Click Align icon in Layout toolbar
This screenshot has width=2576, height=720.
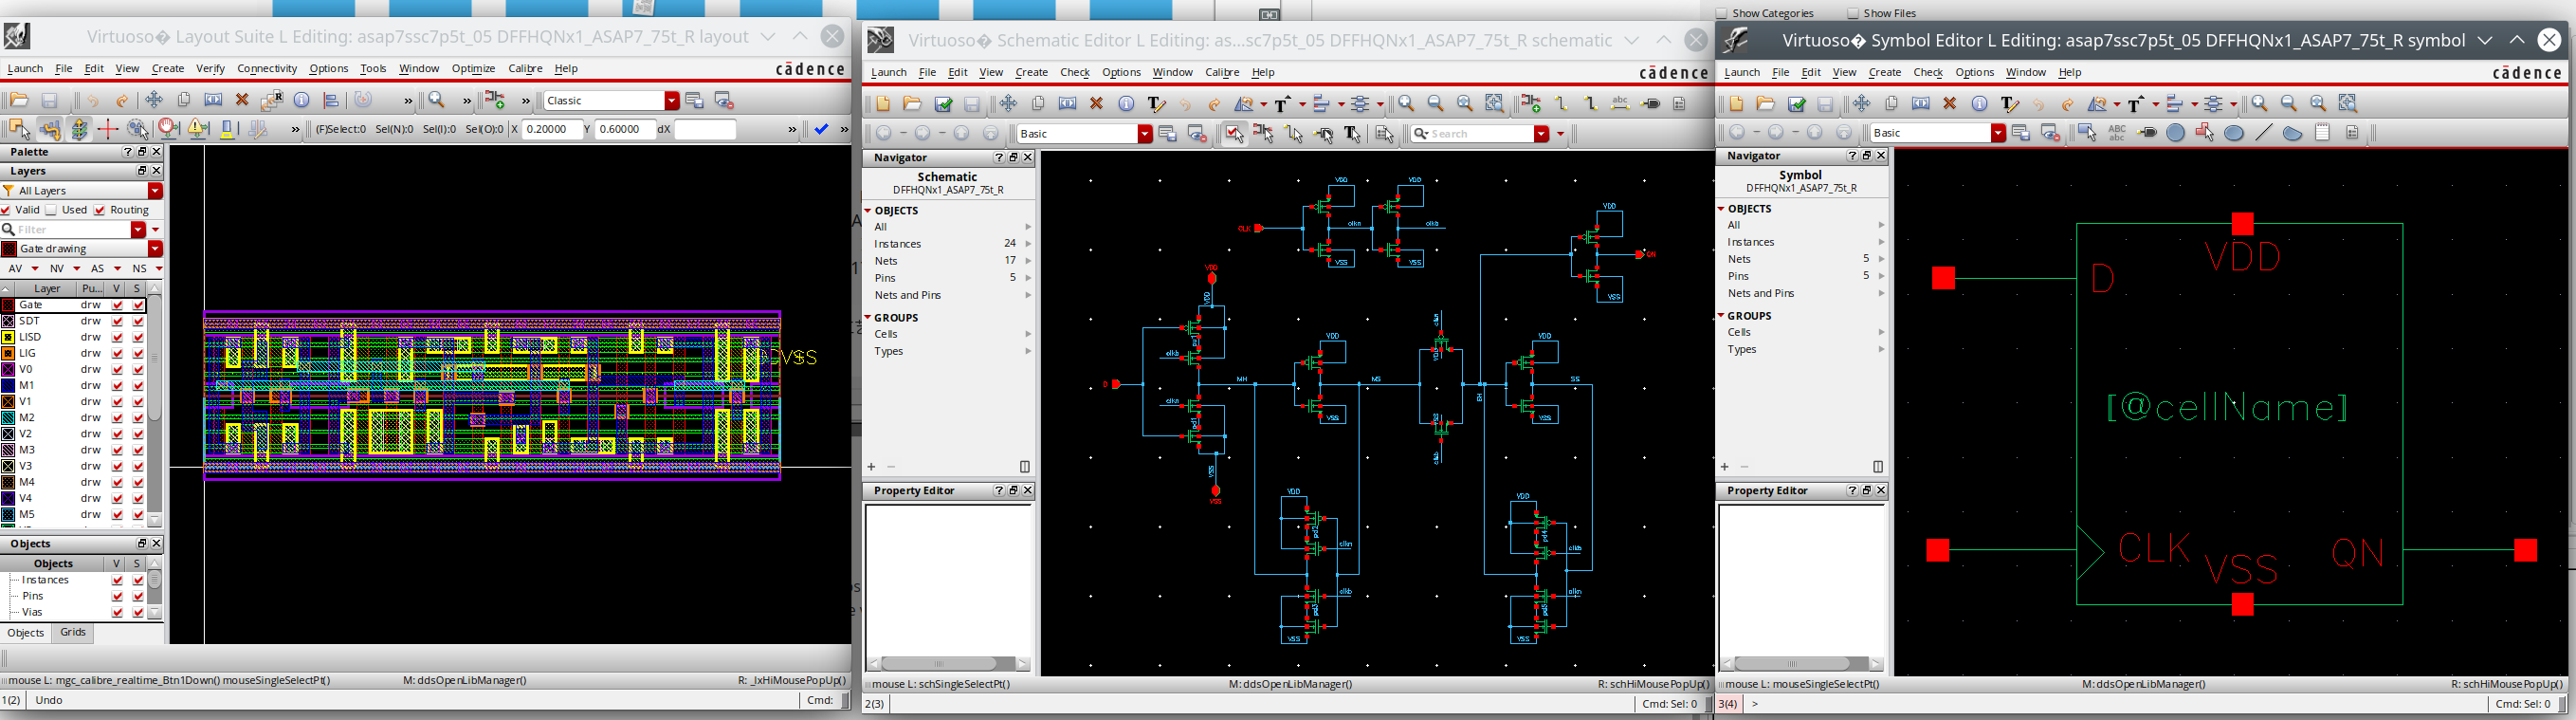tap(331, 100)
